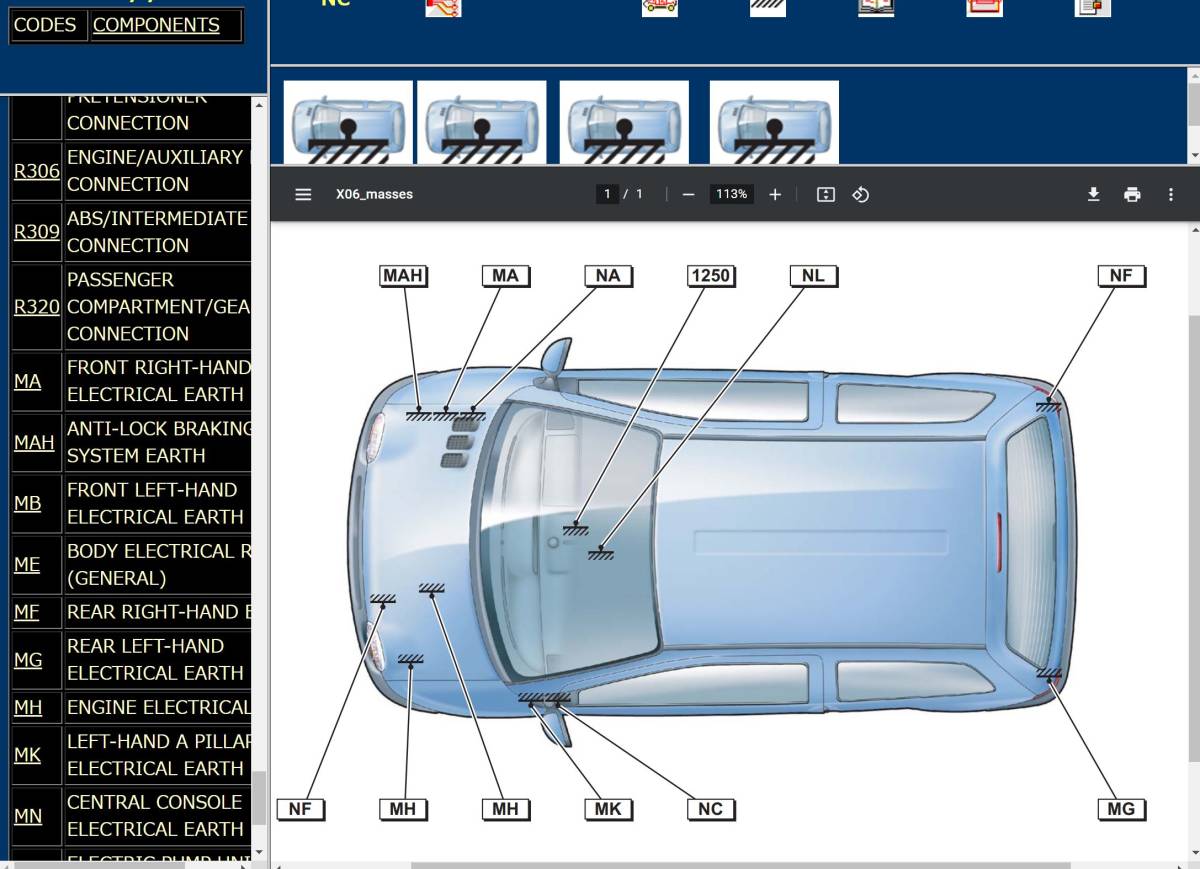The image size is (1200, 869).
Task: Zoom in the X06_masses PDF
Action: coord(775,194)
